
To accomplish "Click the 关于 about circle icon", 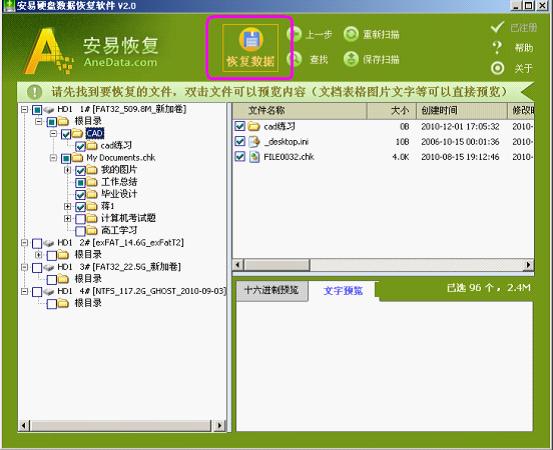I will click(497, 68).
